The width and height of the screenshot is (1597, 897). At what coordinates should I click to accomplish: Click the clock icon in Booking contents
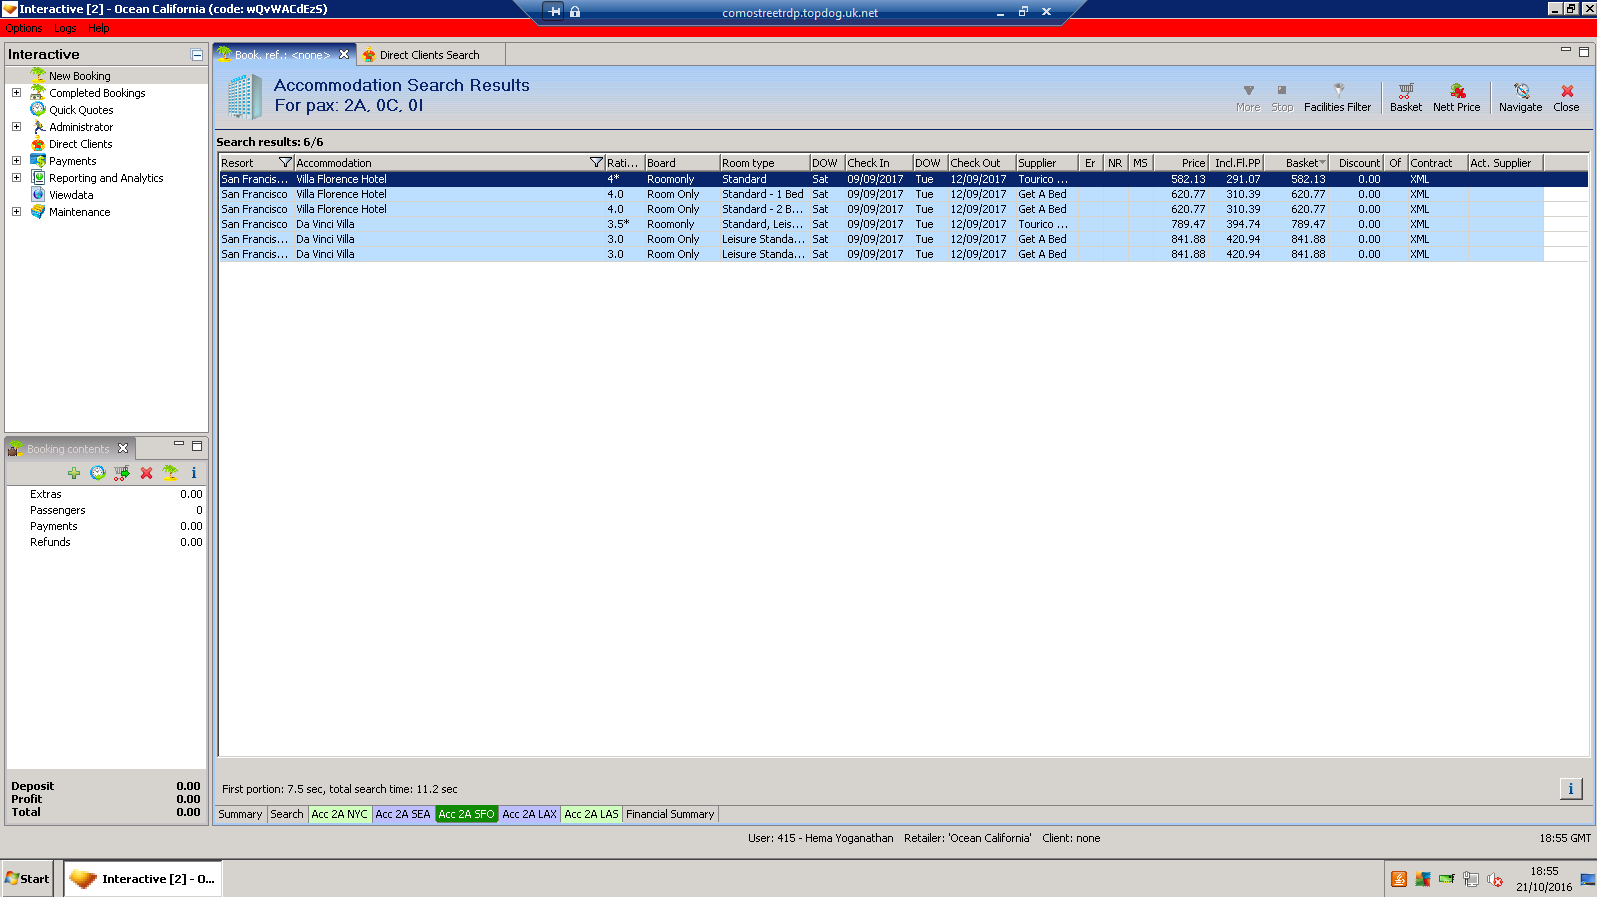[98, 473]
